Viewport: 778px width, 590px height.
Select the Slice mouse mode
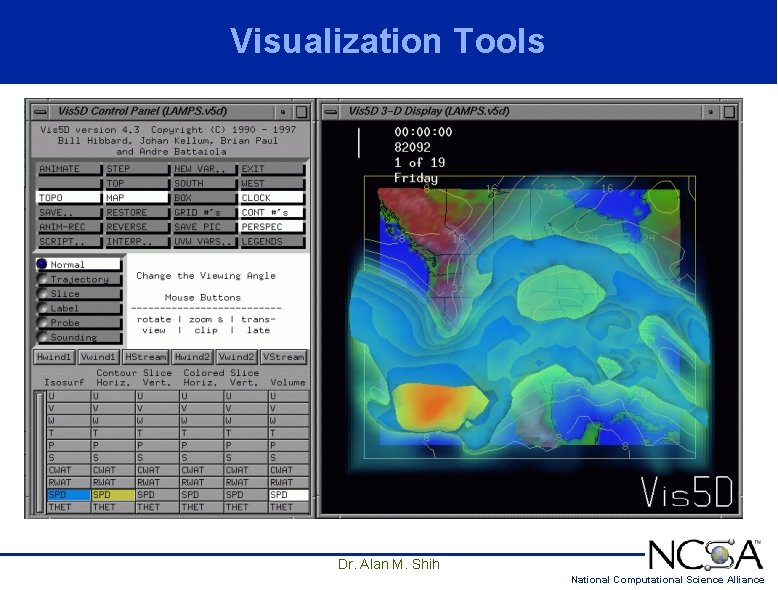pos(79,294)
